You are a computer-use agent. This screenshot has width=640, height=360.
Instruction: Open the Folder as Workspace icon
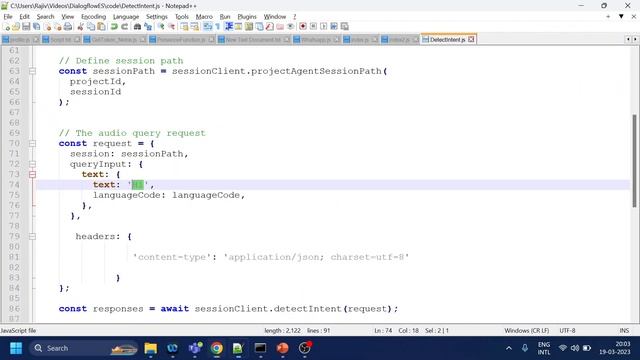click(x=280, y=27)
